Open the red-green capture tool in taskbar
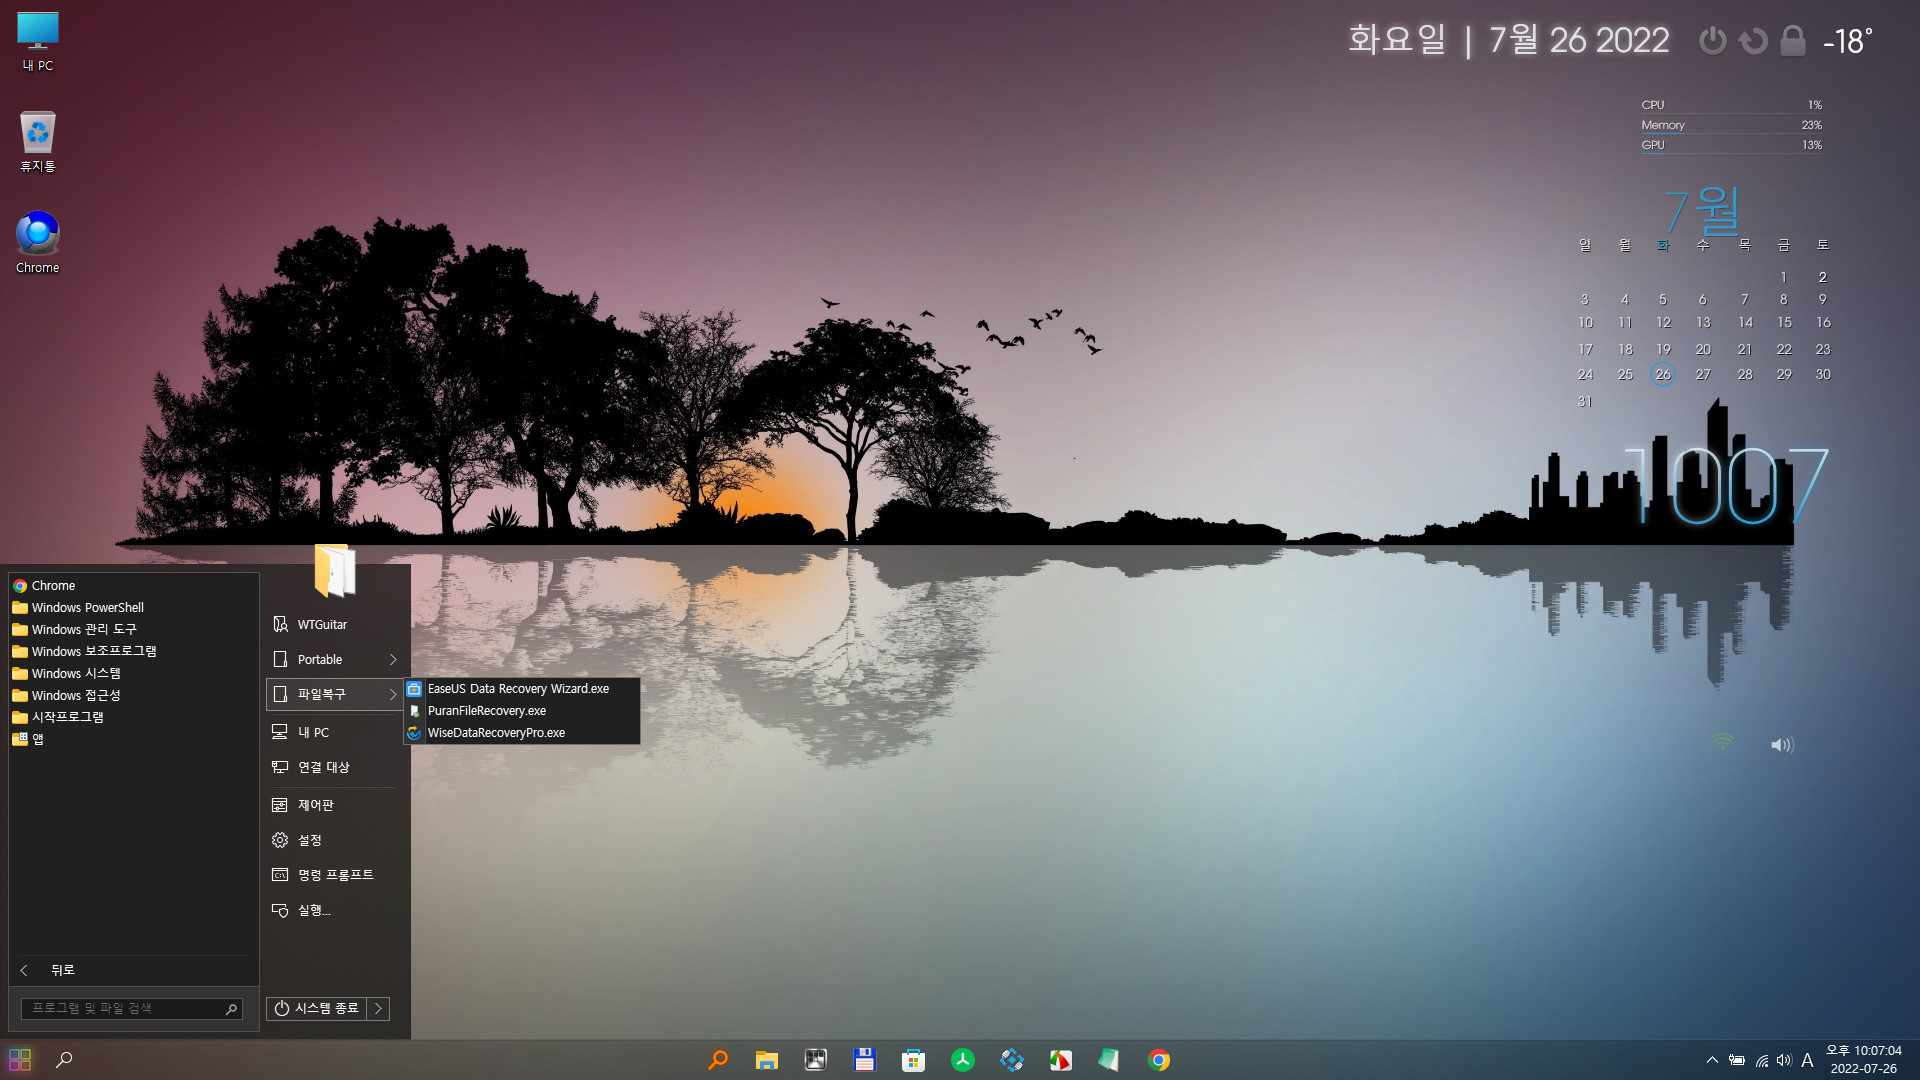Image resolution: width=1920 pixels, height=1080 pixels. coord(1060,1060)
